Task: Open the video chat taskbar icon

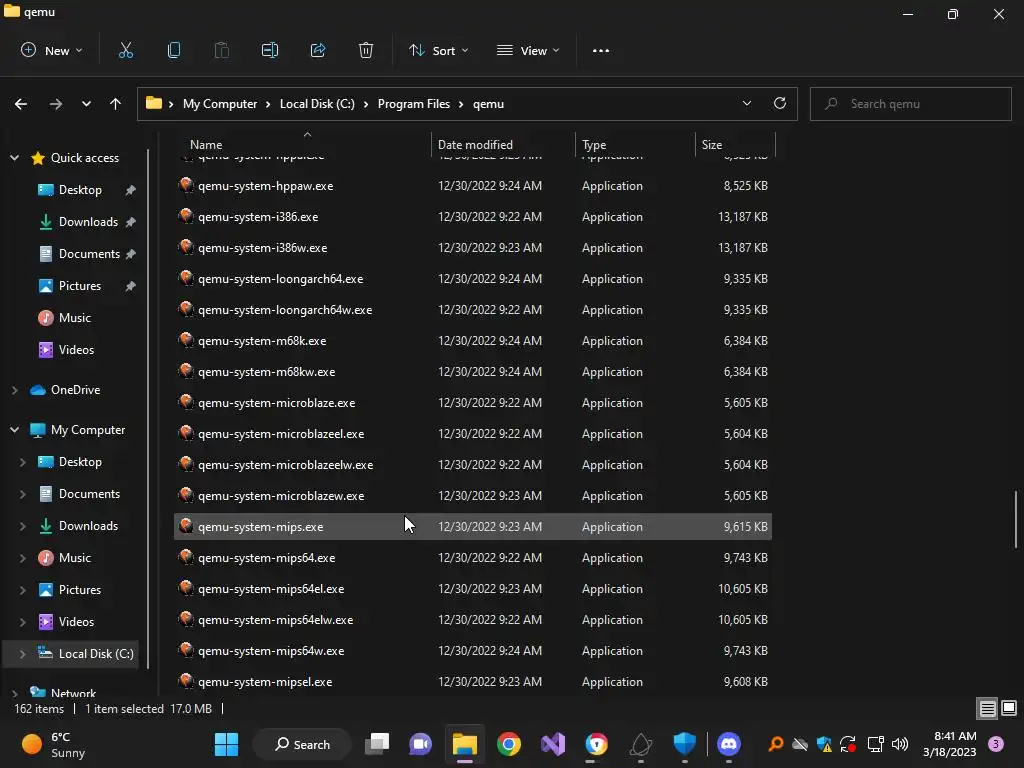Action: (421, 744)
